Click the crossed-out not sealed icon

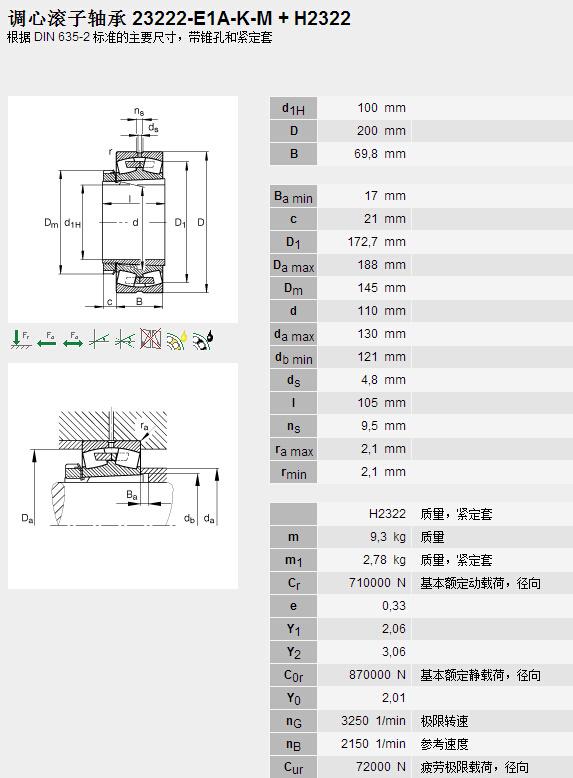tap(150, 339)
